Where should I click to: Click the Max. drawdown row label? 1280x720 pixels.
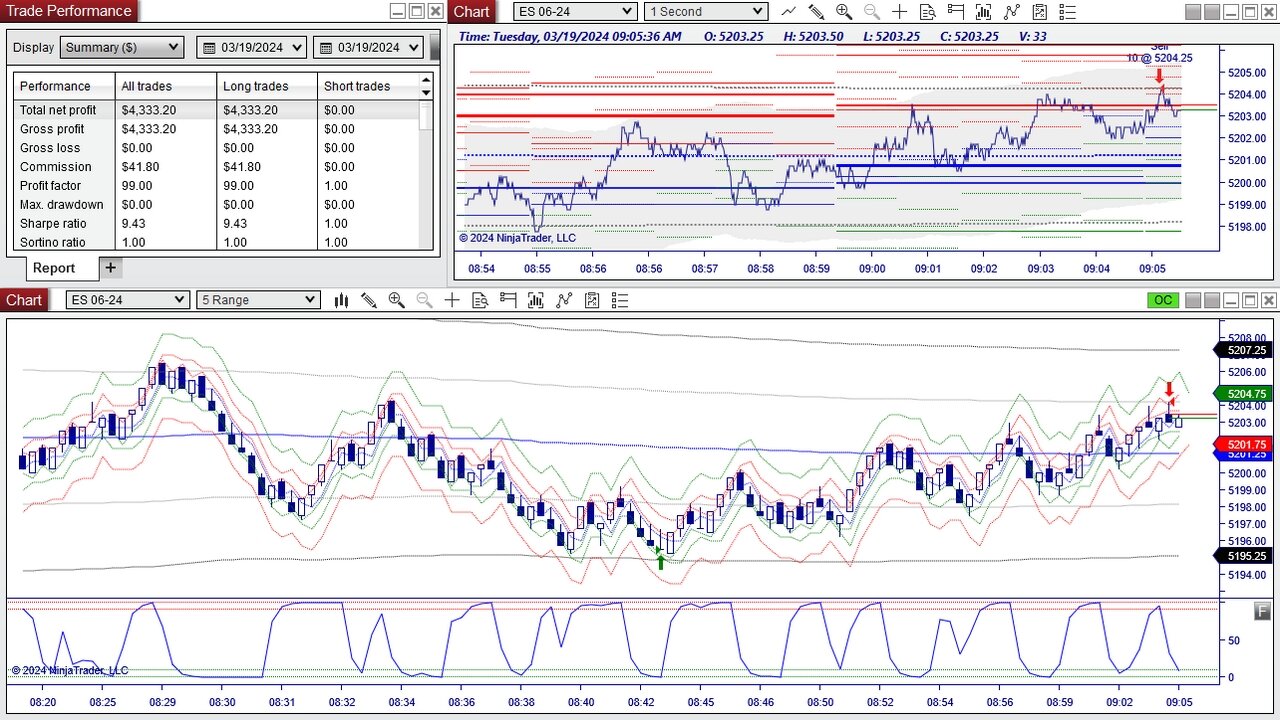tap(62, 205)
